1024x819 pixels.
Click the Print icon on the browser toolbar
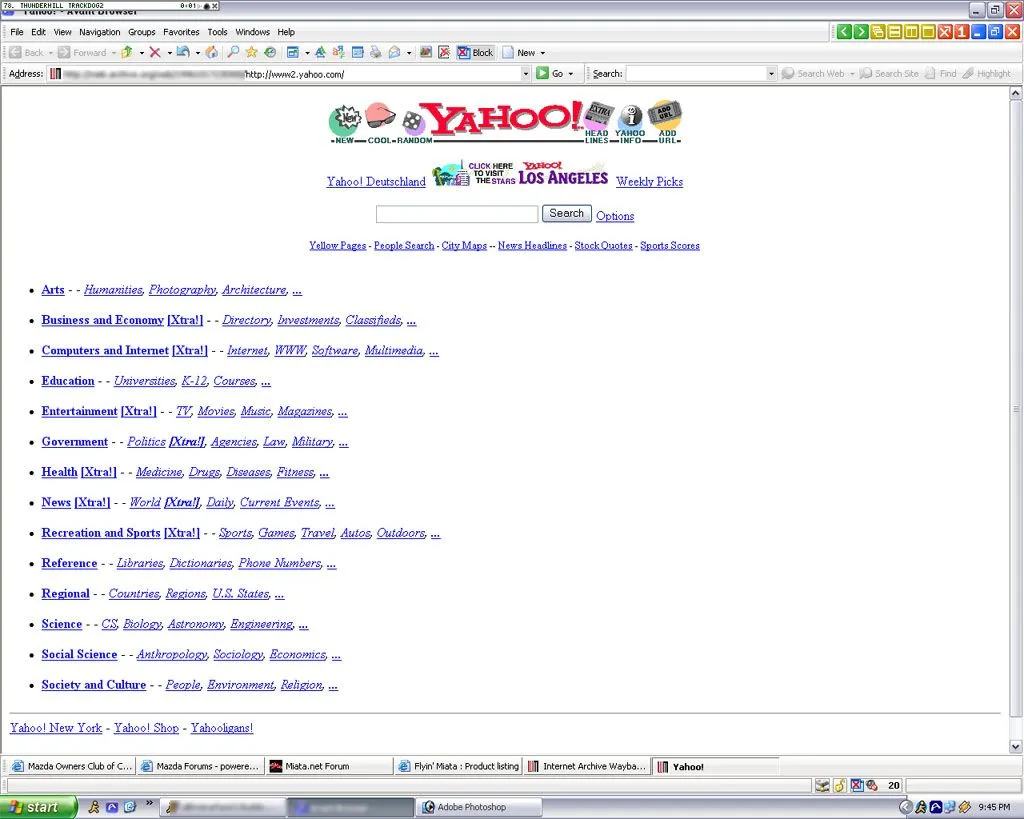pyautogui.click(x=373, y=51)
